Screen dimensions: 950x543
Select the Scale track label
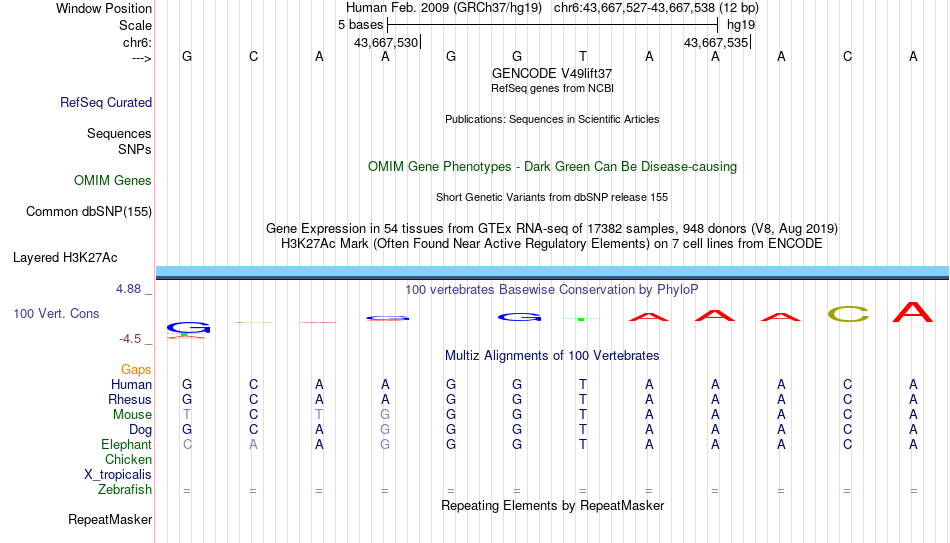(x=135, y=25)
